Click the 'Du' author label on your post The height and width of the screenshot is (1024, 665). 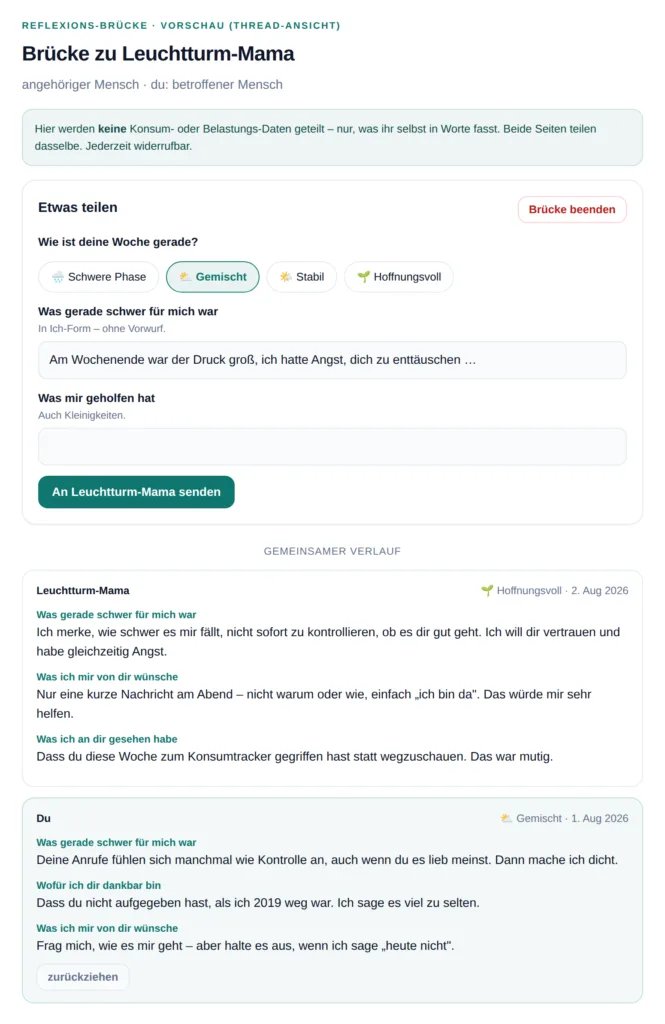pyautogui.click(x=44, y=818)
